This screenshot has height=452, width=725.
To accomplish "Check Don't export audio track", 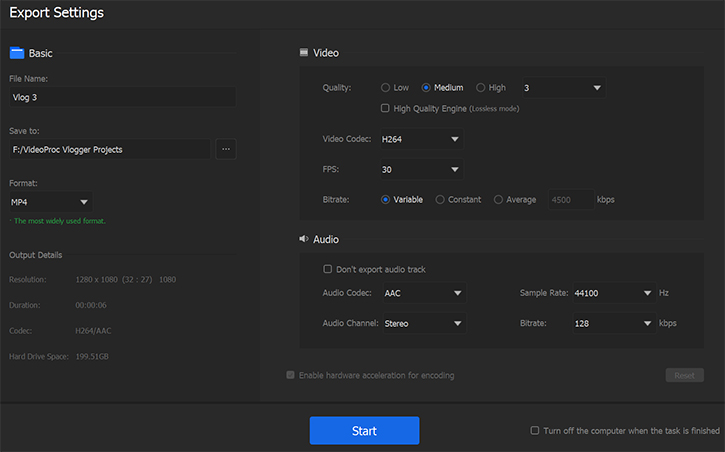I will [328, 269].
